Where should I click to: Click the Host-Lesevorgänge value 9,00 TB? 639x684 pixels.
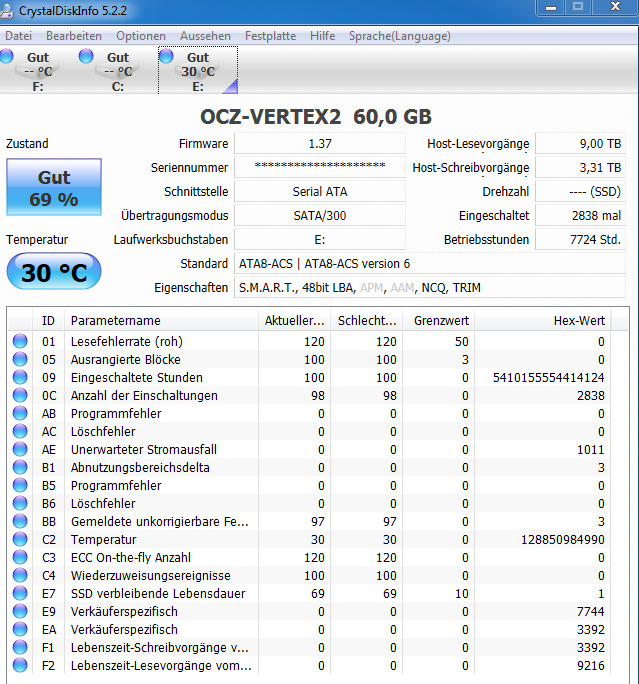click(x=581, y=144)
